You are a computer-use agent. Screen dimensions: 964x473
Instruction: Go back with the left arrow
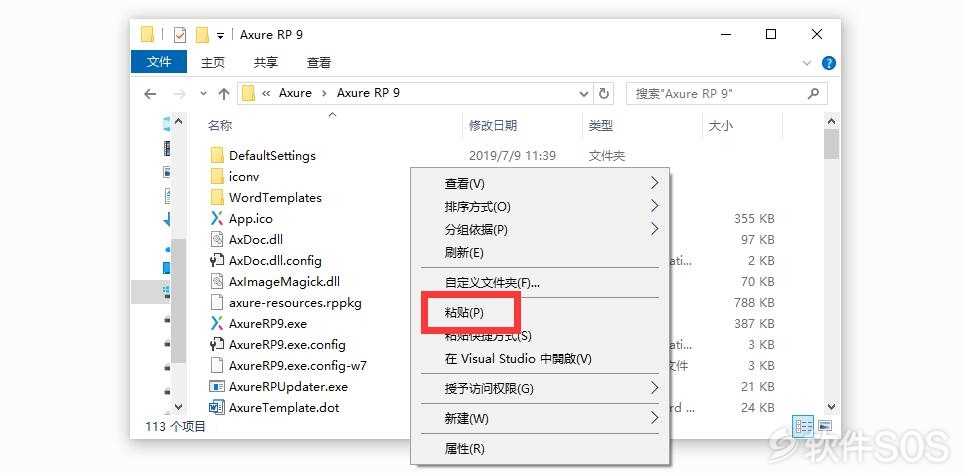150,94
